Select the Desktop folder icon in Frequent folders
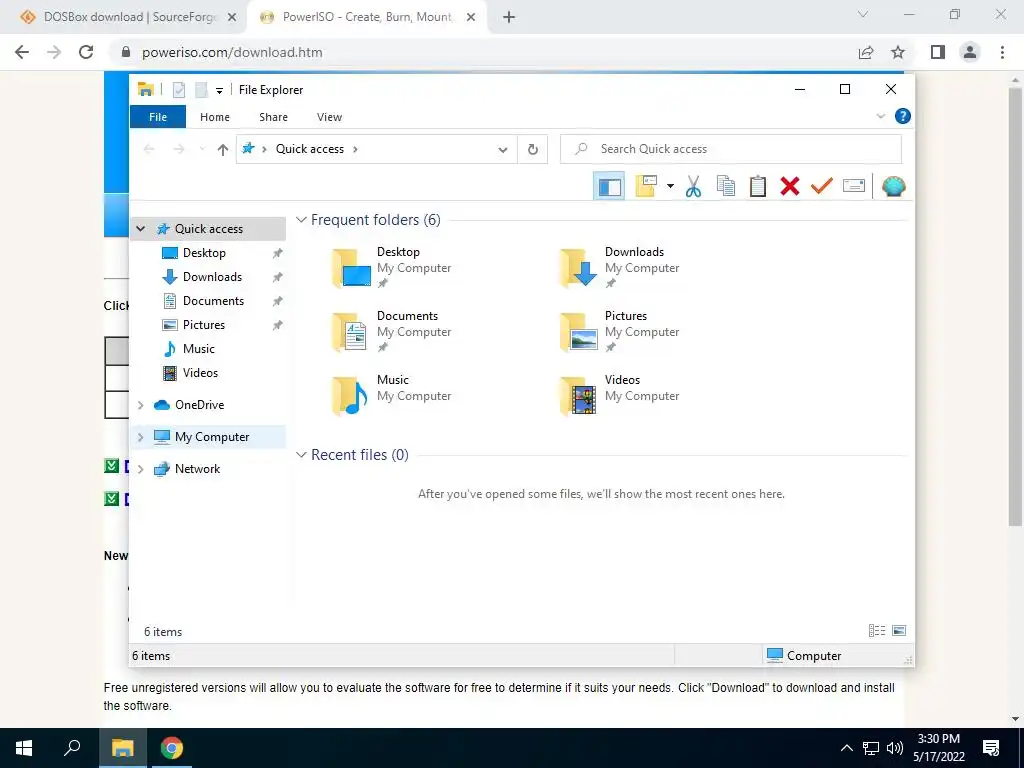1024x768 pixels. [x=351, y=268]
